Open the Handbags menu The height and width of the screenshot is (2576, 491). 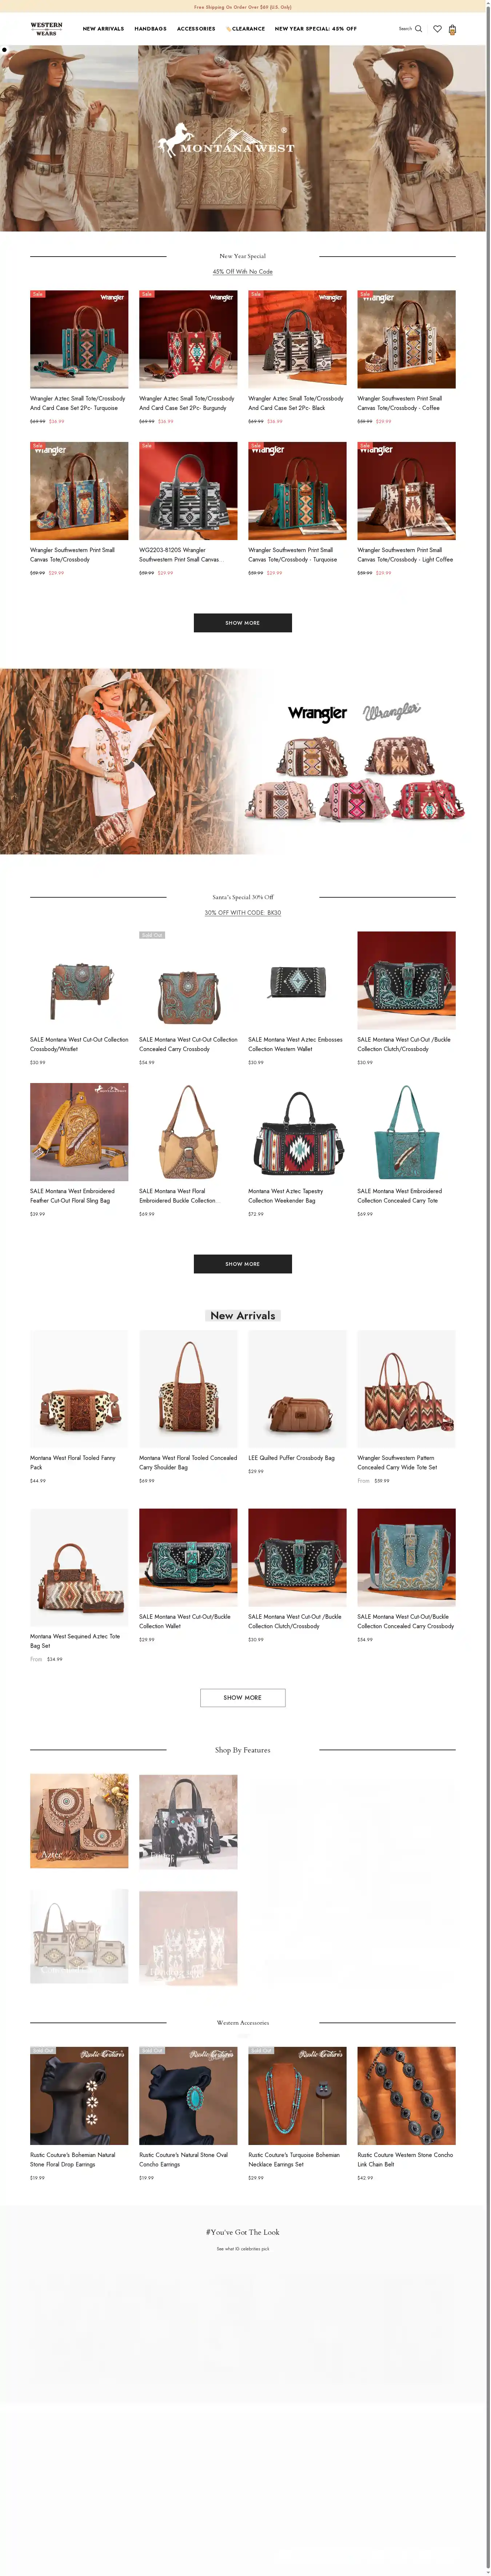(x=151, y=29)
